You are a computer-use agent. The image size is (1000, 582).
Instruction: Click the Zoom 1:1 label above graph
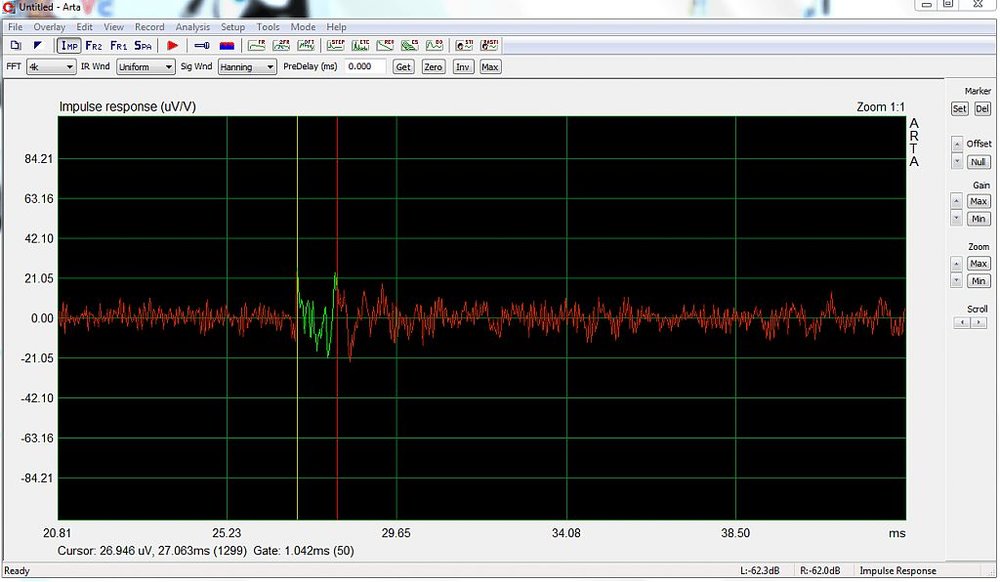pos(880,107)
